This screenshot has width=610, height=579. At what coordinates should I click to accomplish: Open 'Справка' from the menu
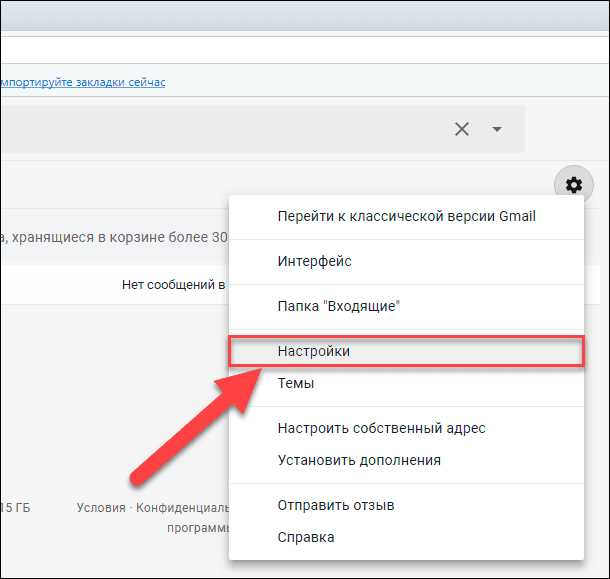pos(407,537)
